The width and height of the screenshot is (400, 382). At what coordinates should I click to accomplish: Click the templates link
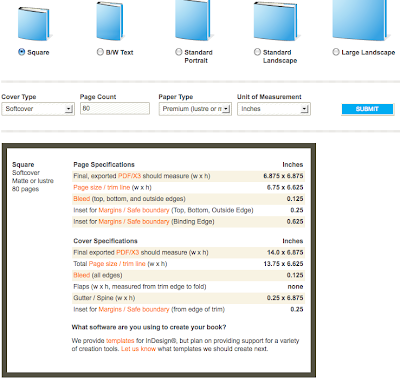coord(120,341)
